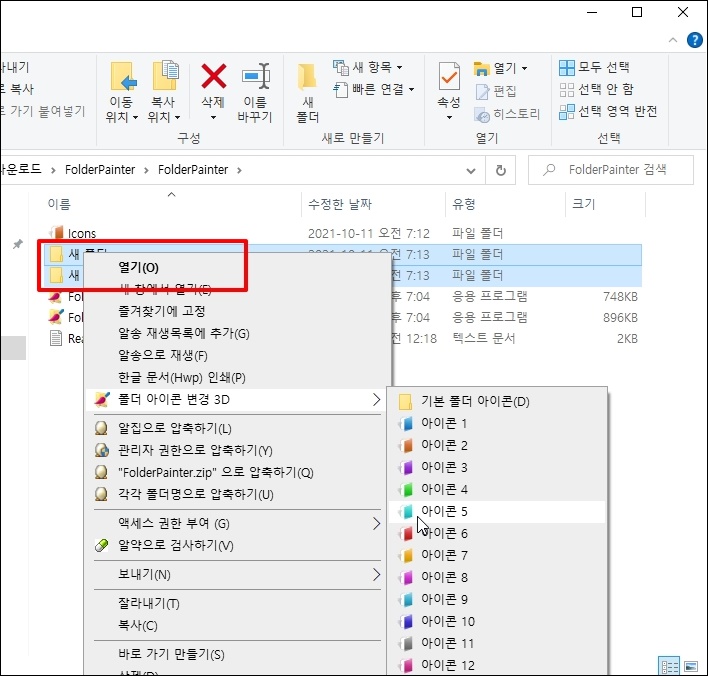708x676 pixels.
Task: Expand the 액세스 권한 부여 submenu arrow
Action: (376, 524)
